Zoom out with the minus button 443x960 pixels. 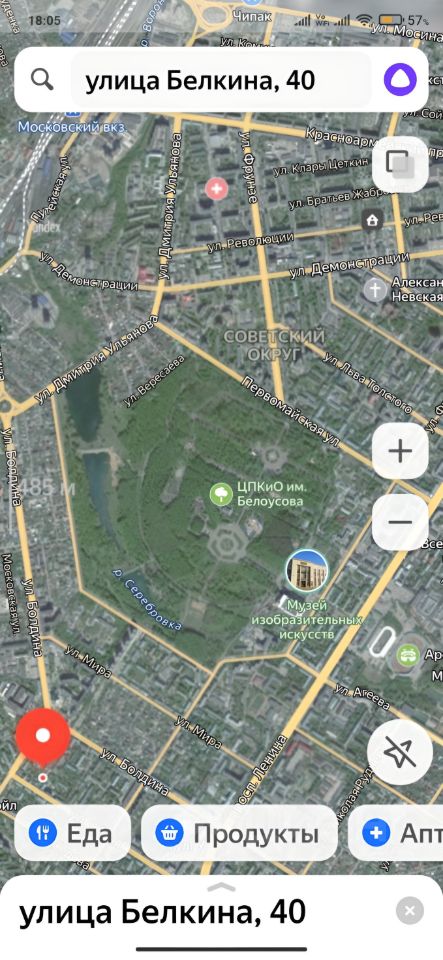[400, 522]
